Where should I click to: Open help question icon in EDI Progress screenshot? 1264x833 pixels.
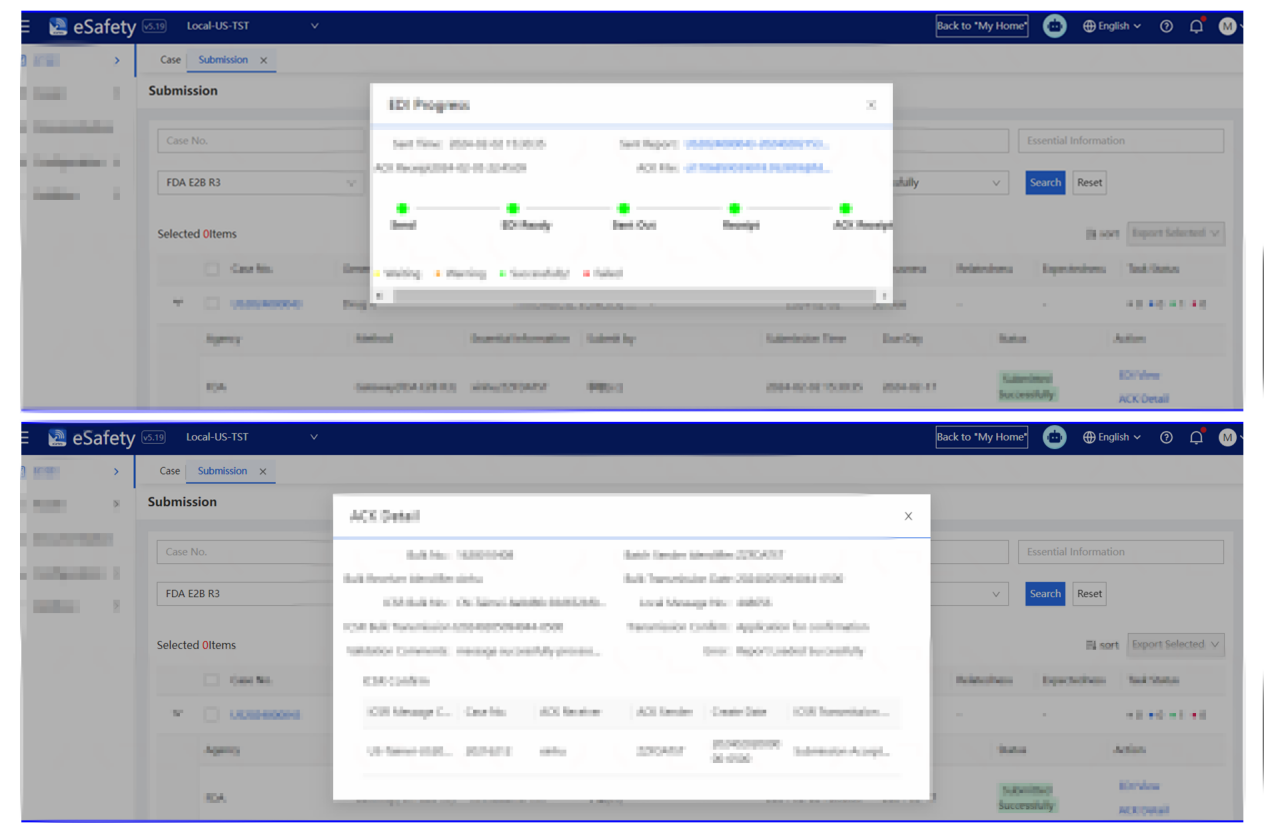click(x=1166, y=27)
